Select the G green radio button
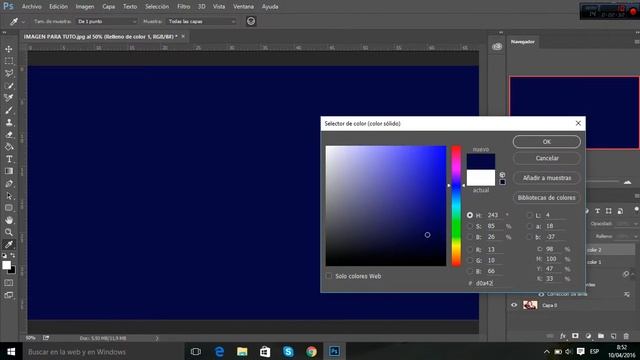Viewport: 640px width, 360px height. (x=470, y=260)
